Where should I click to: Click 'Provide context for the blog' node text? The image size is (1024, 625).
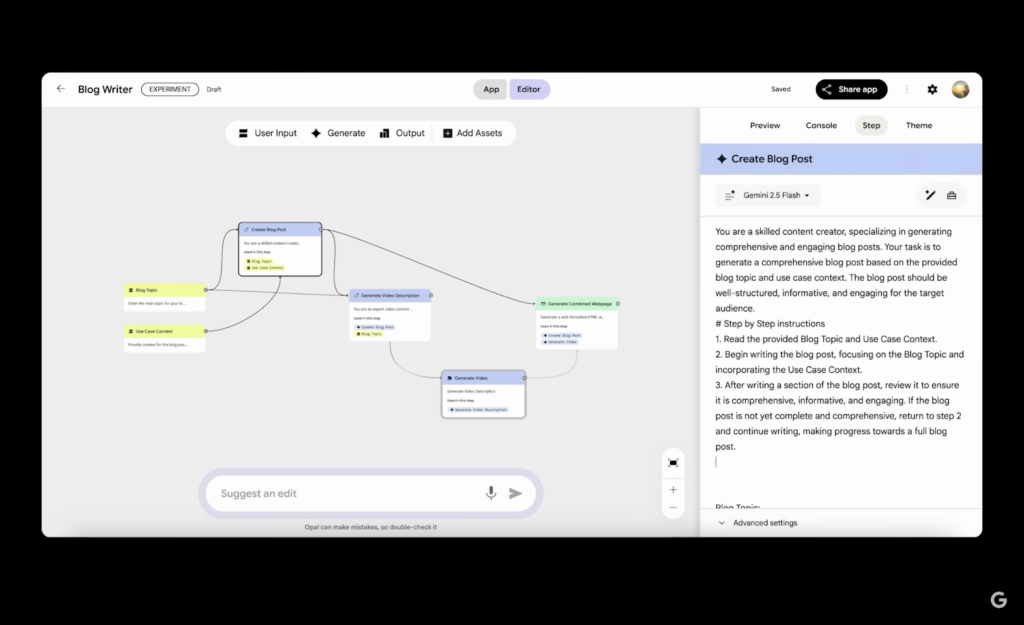coord(157,345)
